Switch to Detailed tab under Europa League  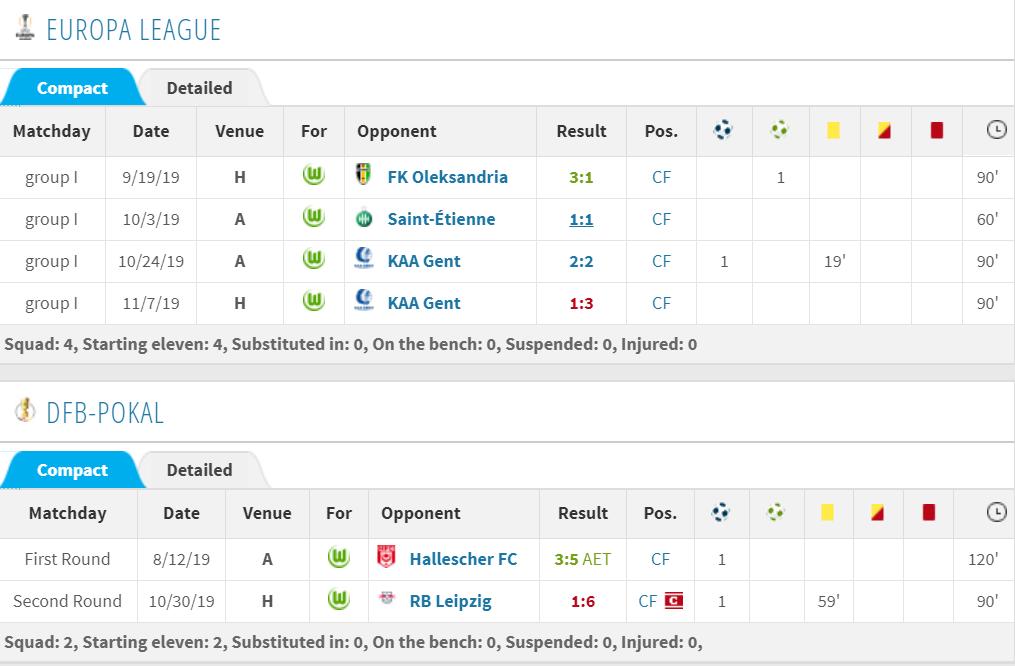pyautogui.click(x=199, y=88)
